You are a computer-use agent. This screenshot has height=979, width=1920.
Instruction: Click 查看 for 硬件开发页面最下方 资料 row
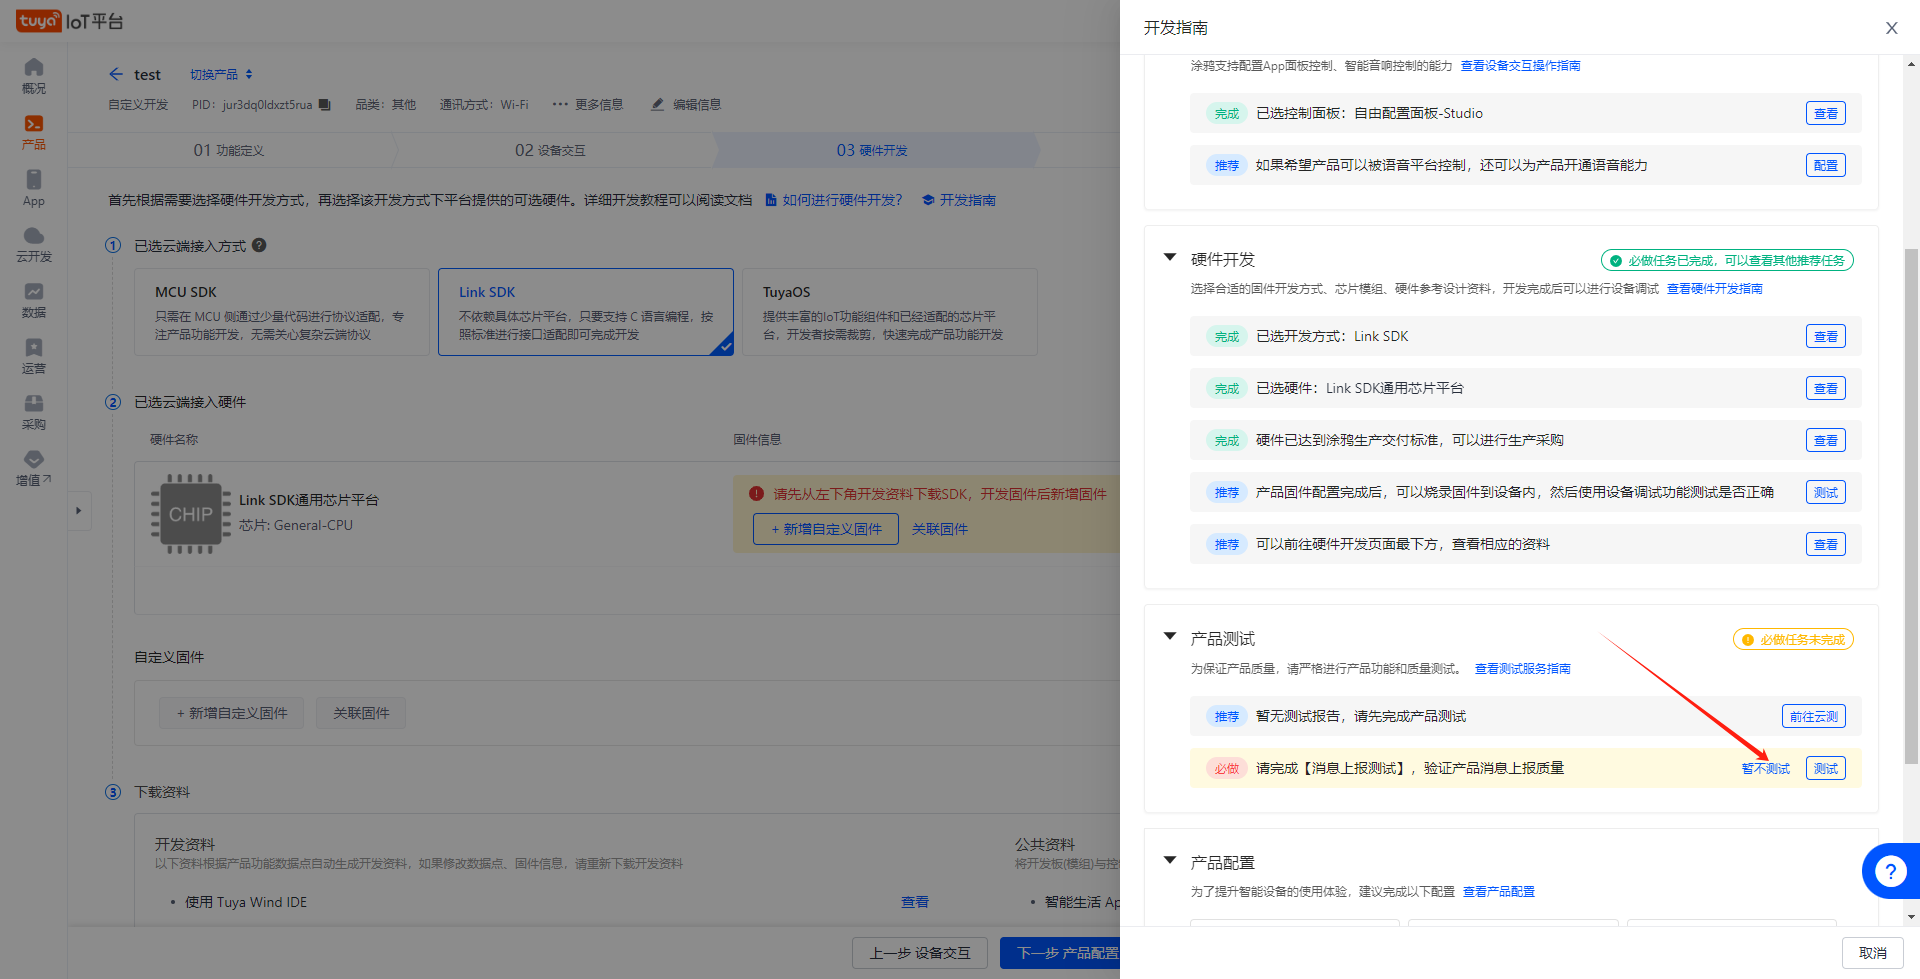pos(1826,544)
